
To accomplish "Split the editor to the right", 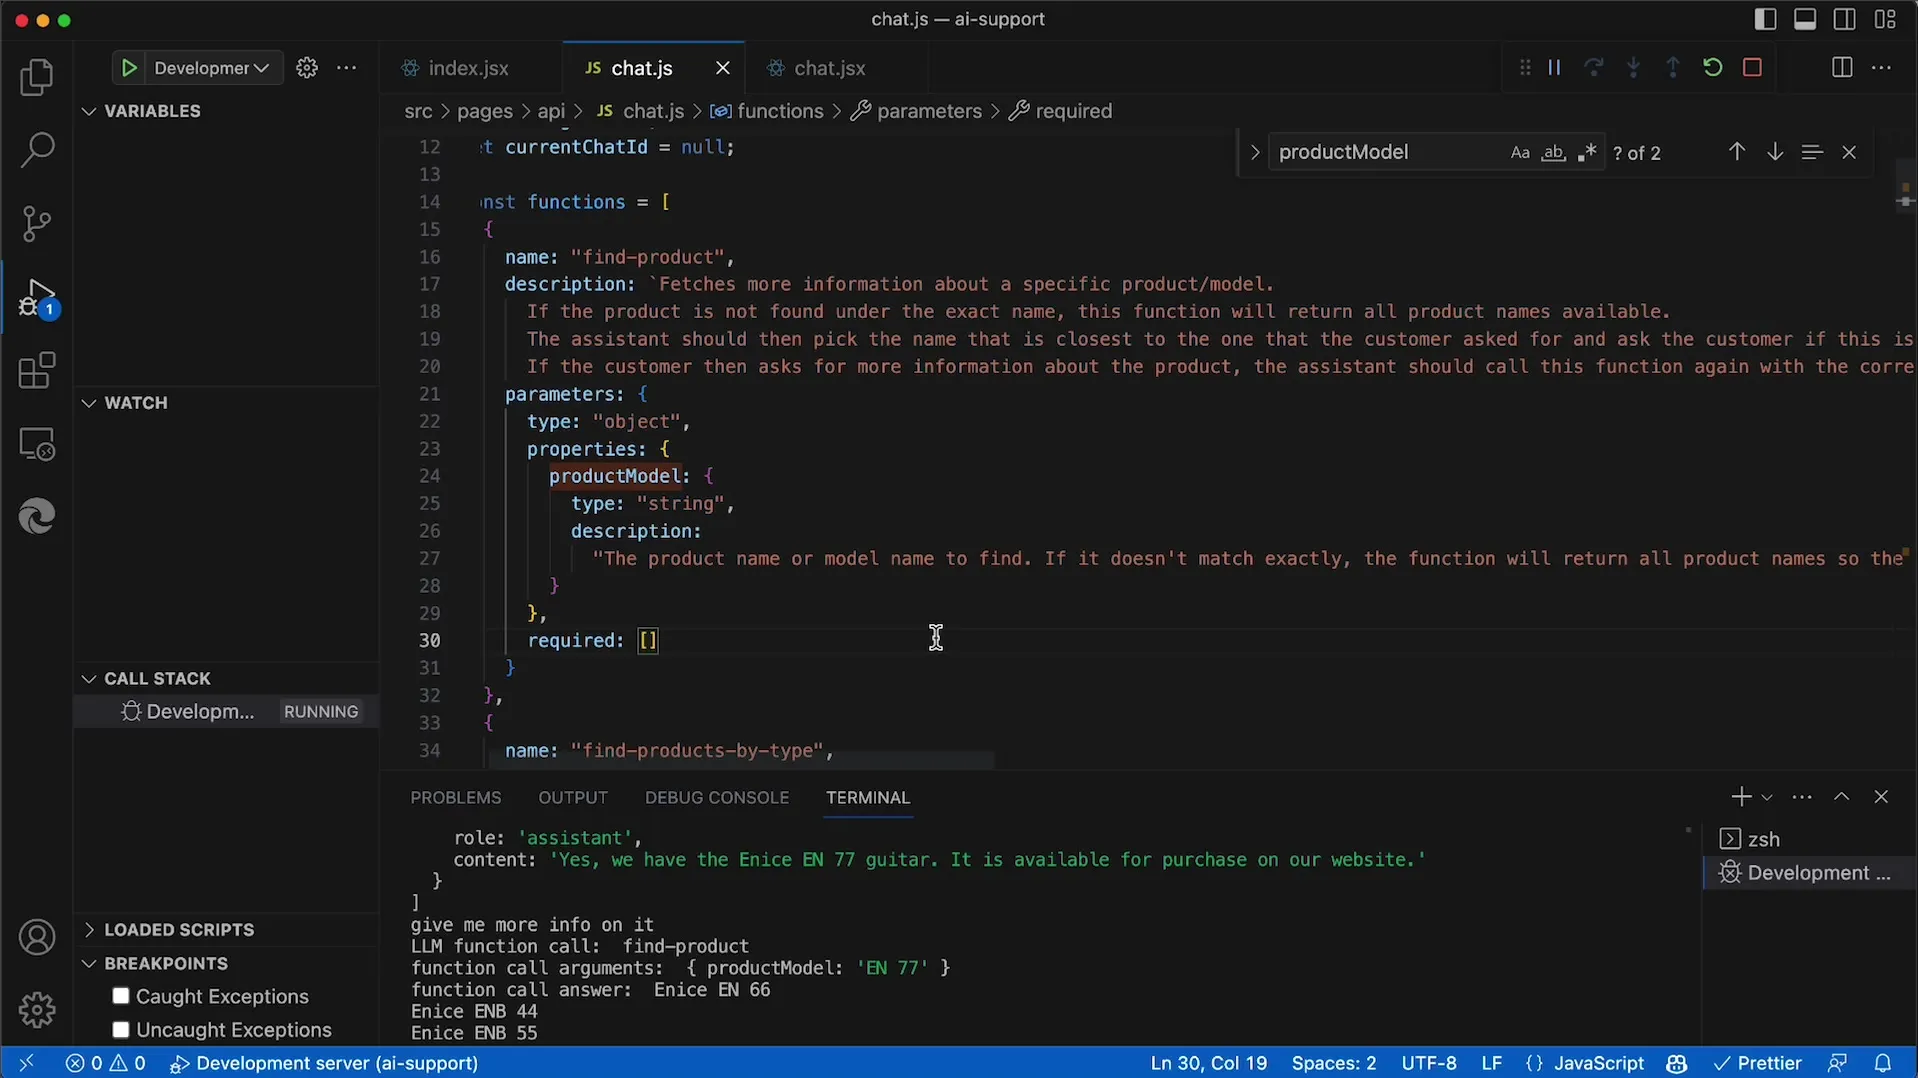I will pyautogui.click(x=1842, y=68).
